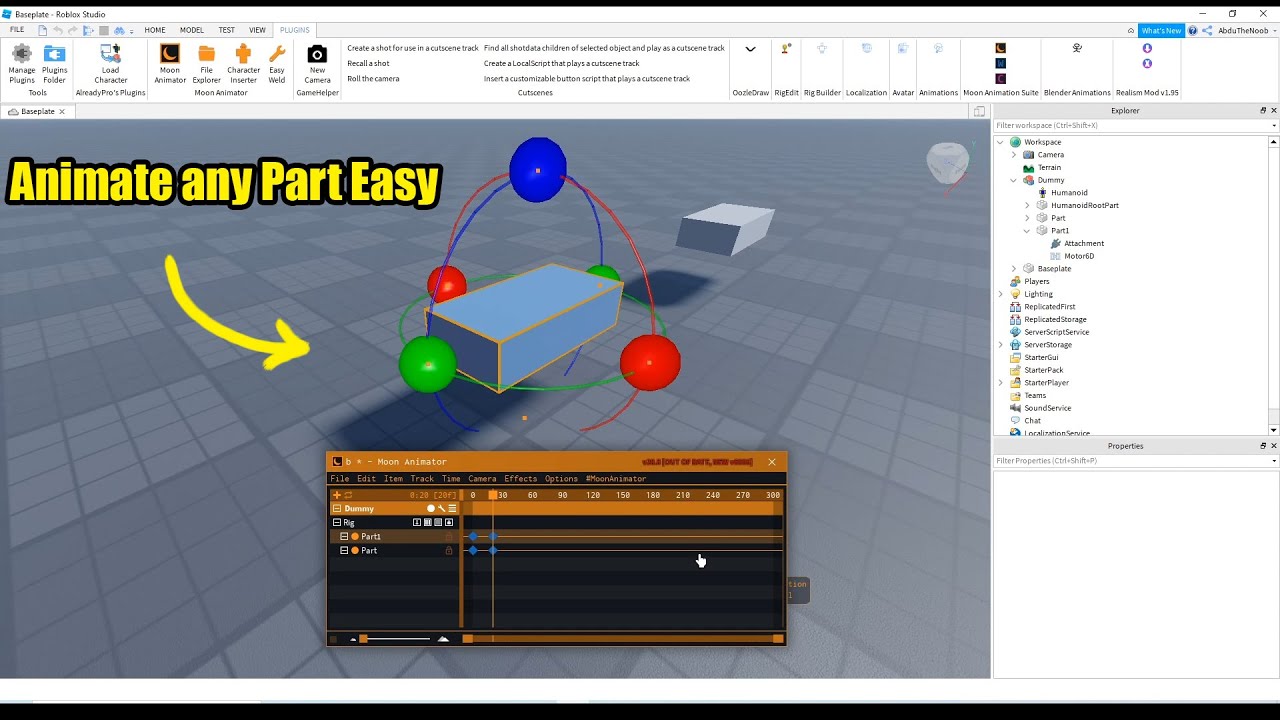The width and height of the screenshot is (1280, 720).
Task: Activate the Easy Weld tool
Action: click(277, 64)
